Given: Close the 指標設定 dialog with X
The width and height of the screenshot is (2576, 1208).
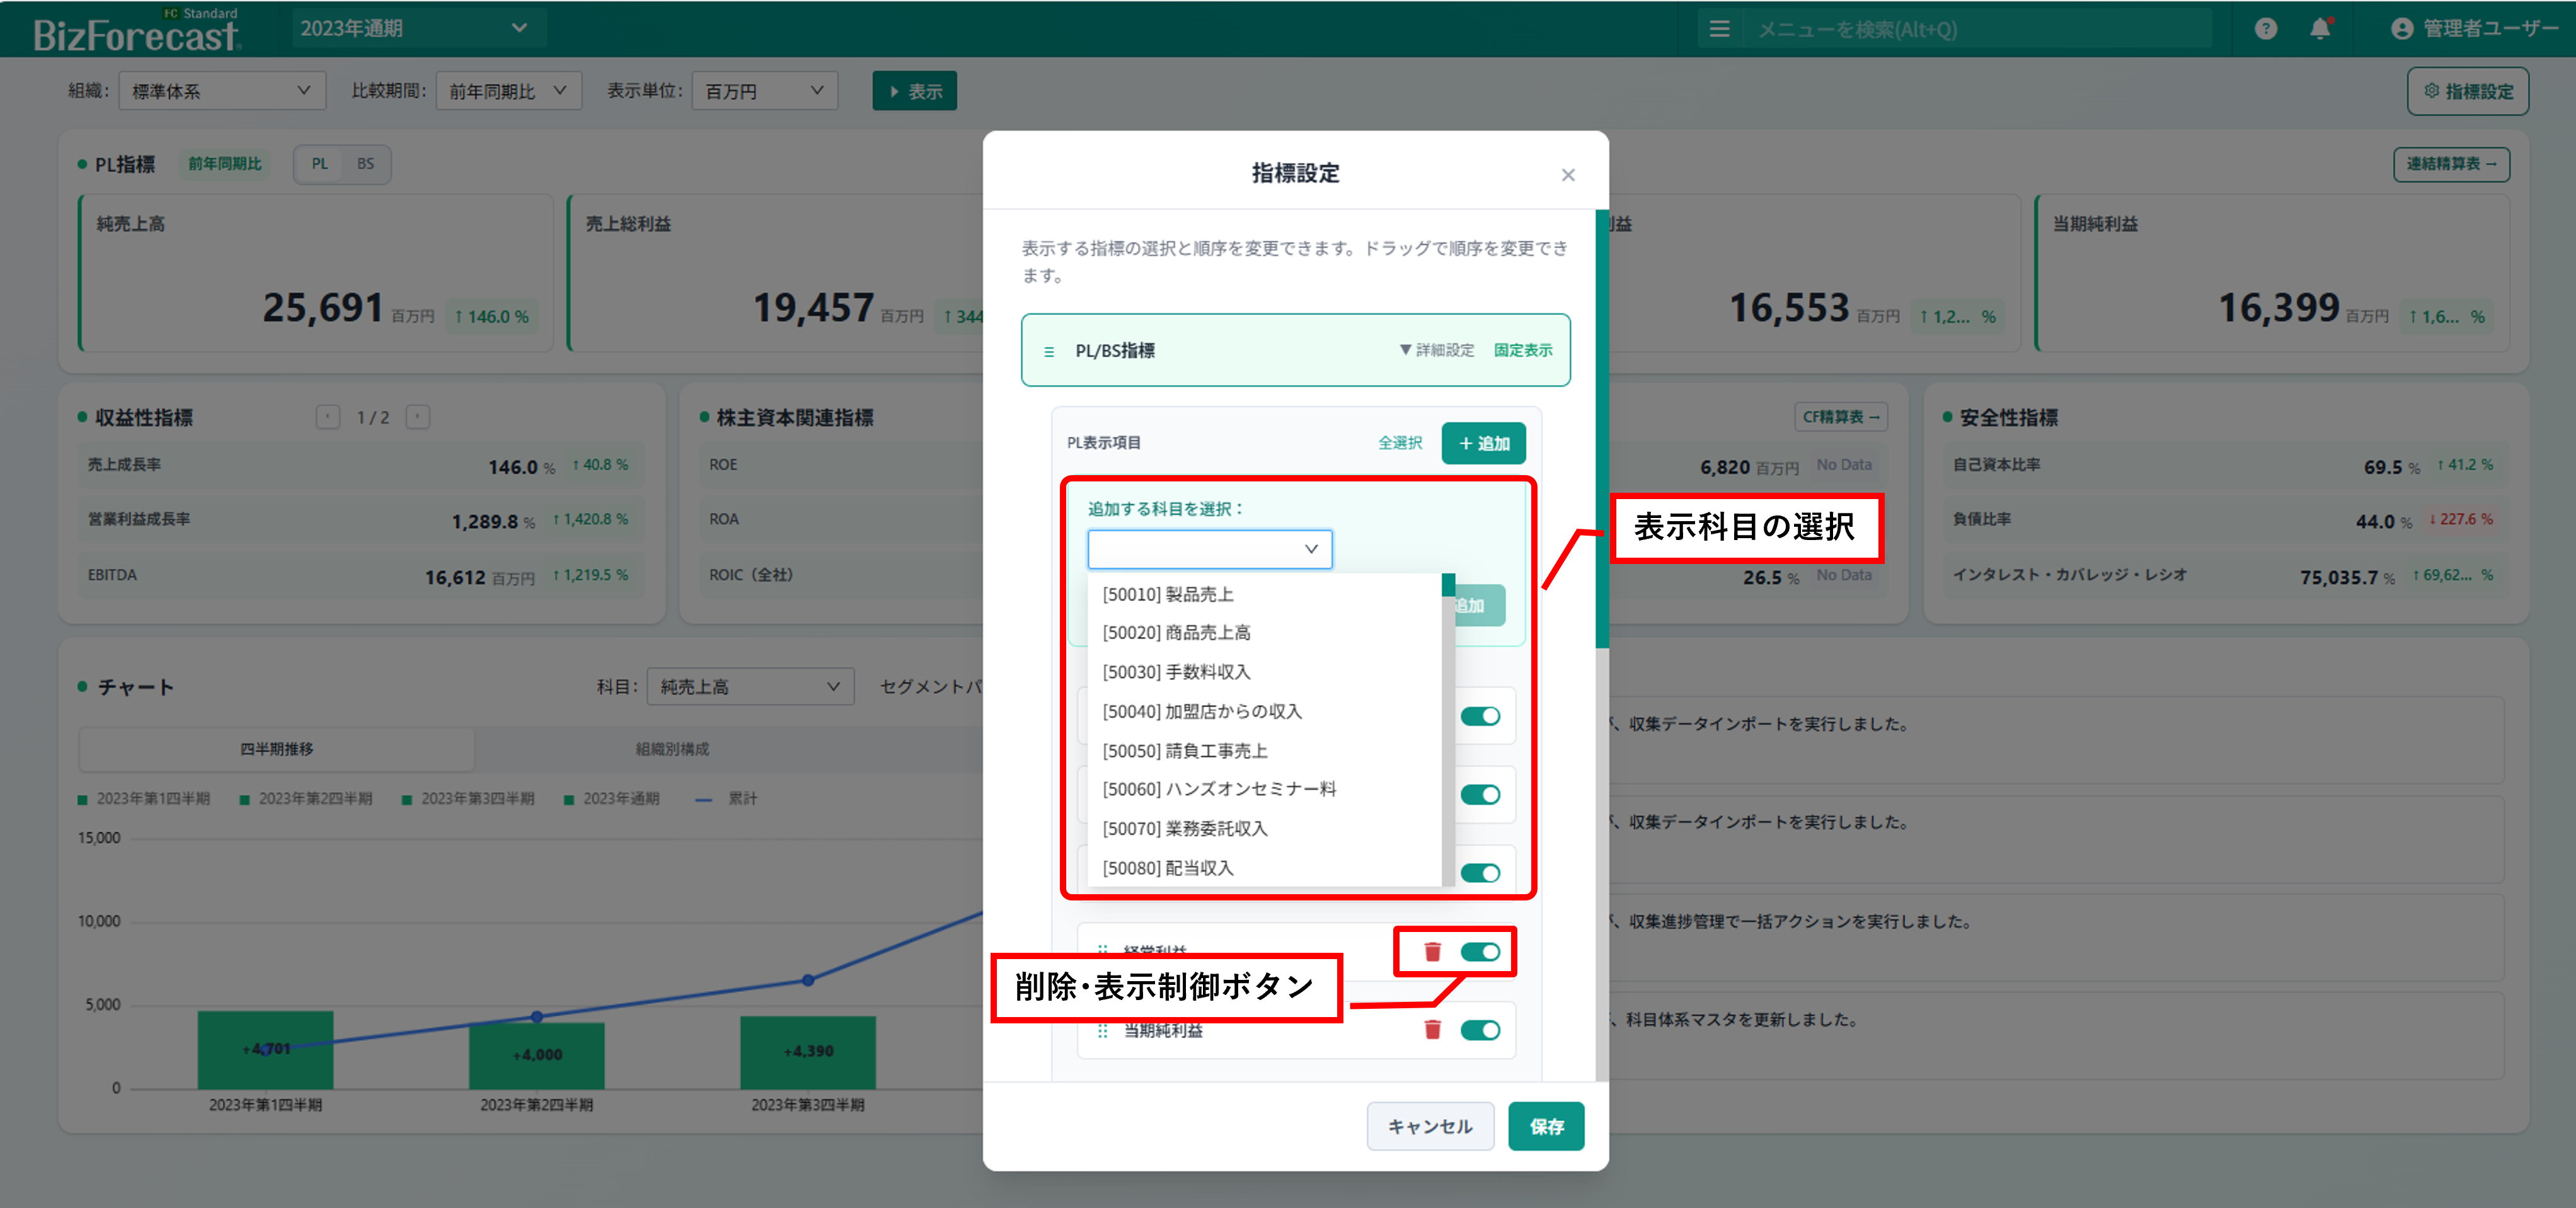Looking at the screenshot, I should (1567, 175).
